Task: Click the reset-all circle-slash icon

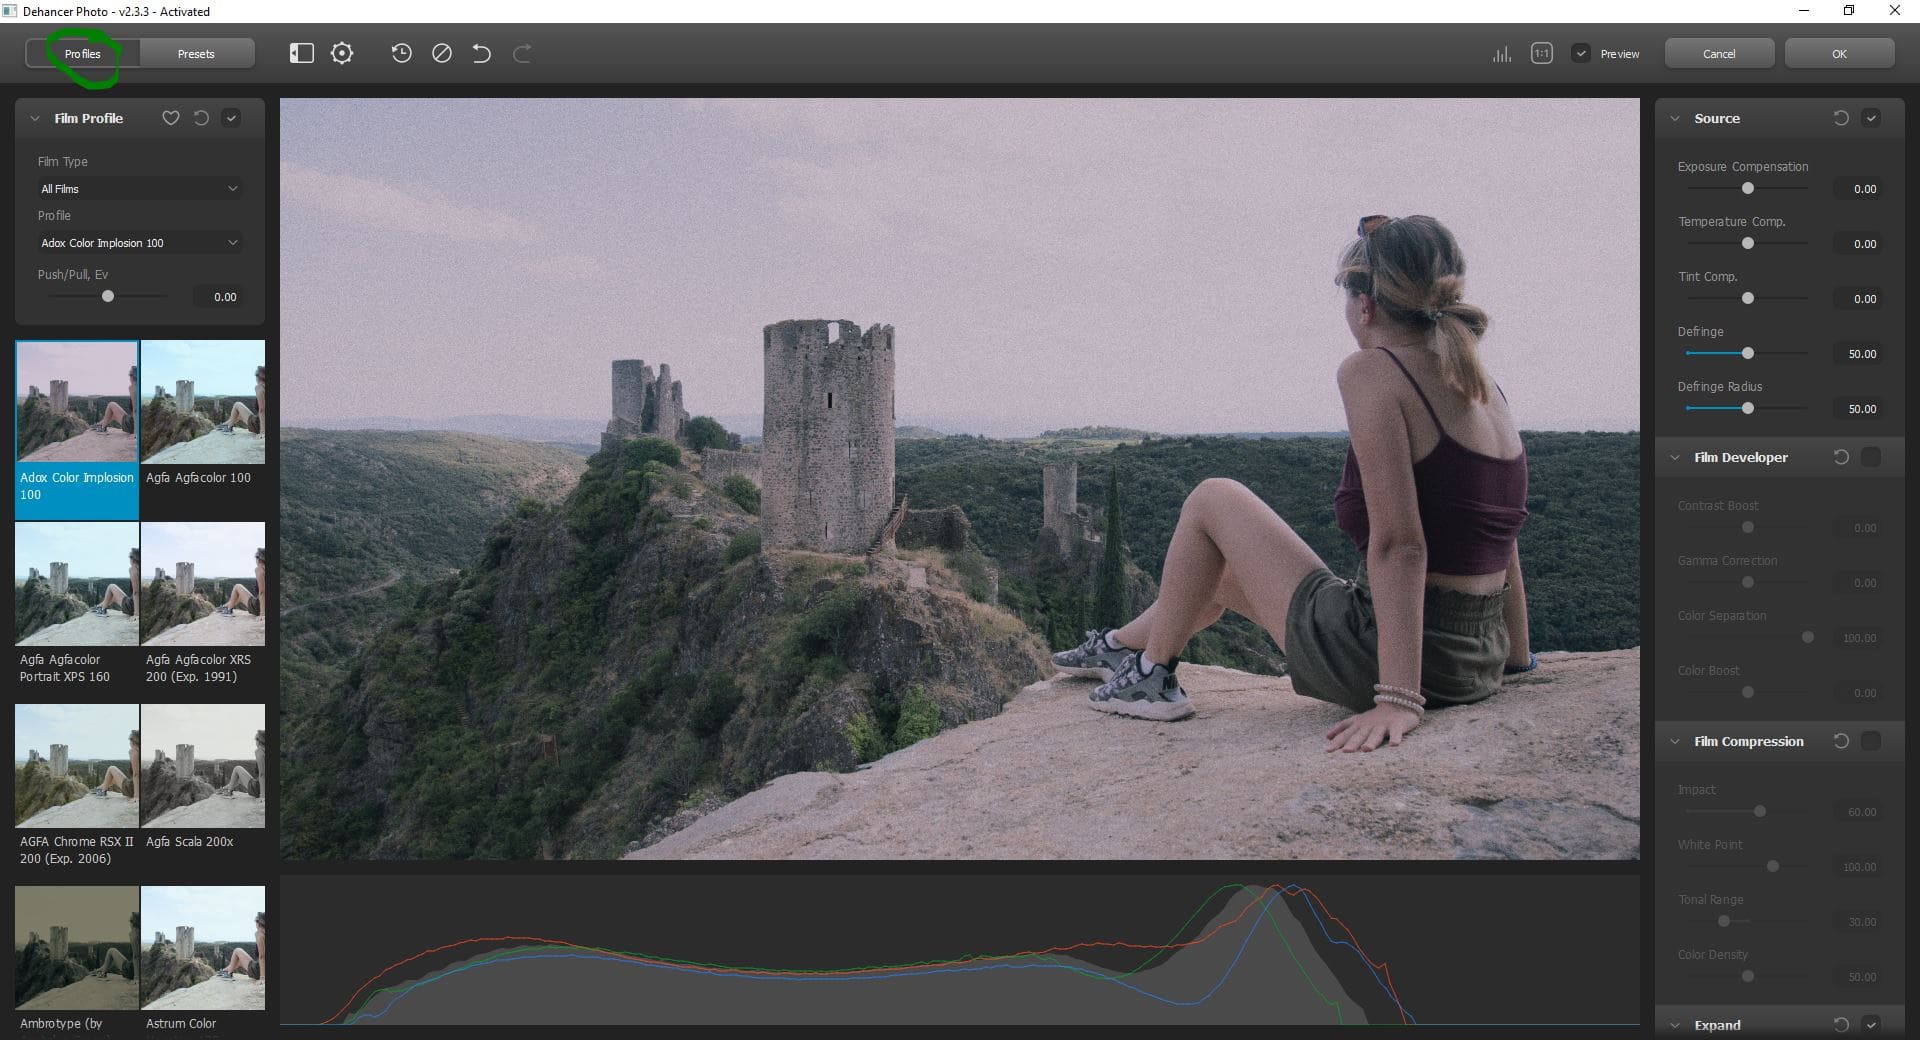Action: point(442,54)
